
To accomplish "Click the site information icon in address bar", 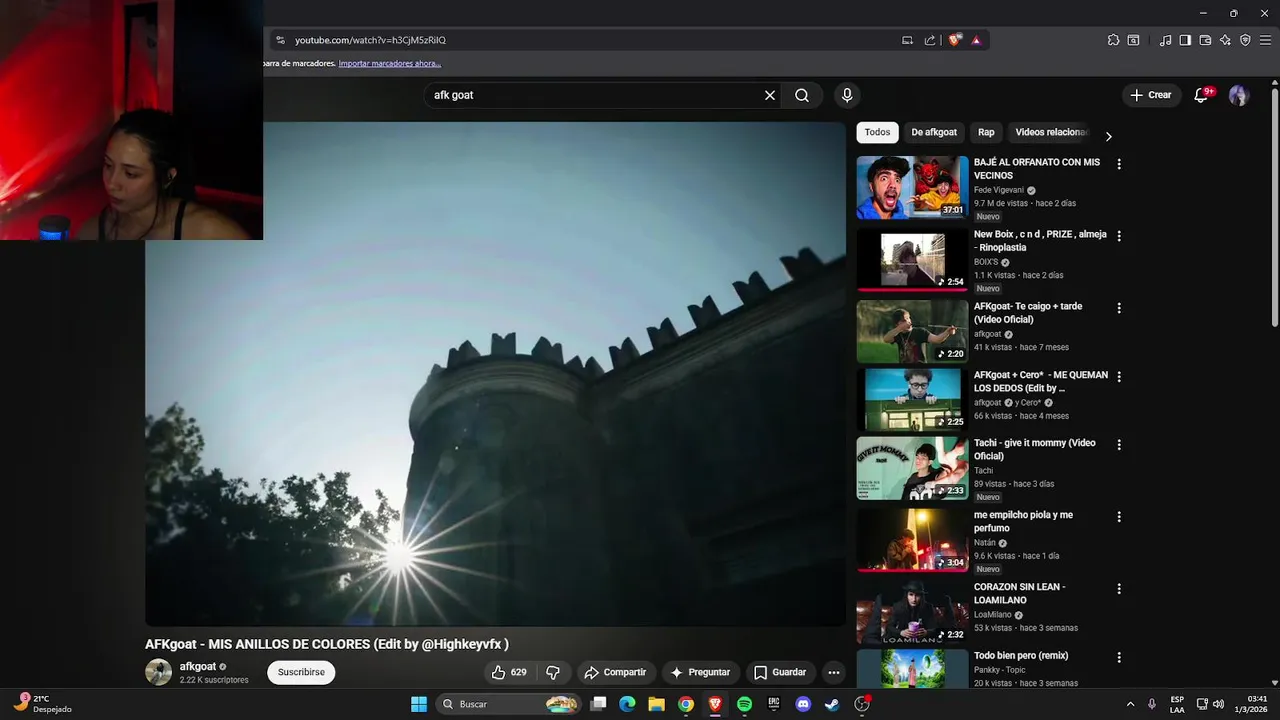I will pyautogui.click(x=280, y=40).
